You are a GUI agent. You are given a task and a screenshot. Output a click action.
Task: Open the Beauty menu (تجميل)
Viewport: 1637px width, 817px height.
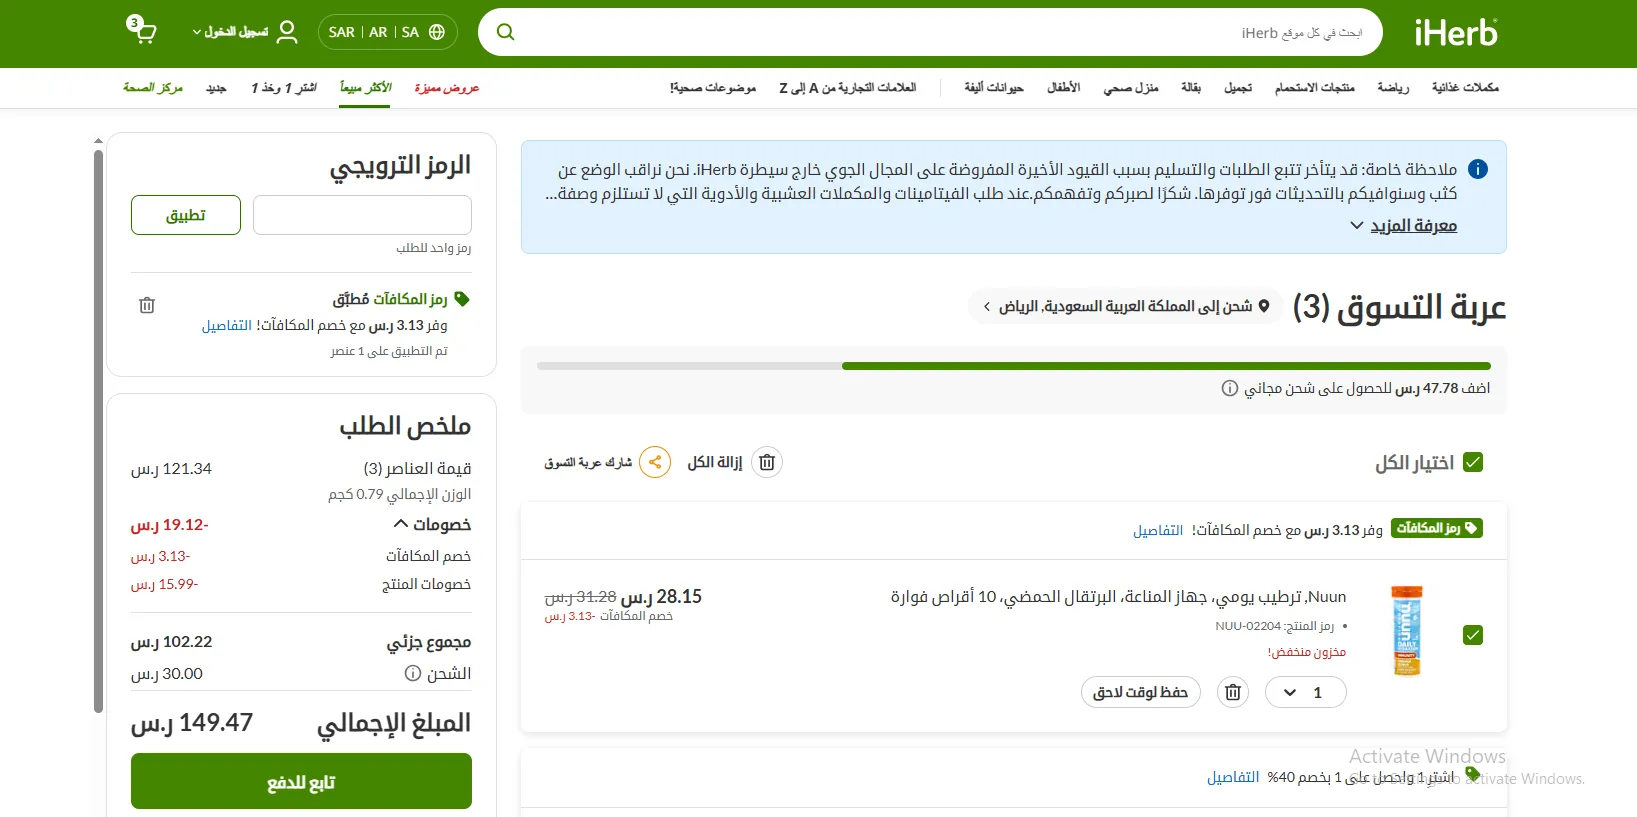point(1238,88)
